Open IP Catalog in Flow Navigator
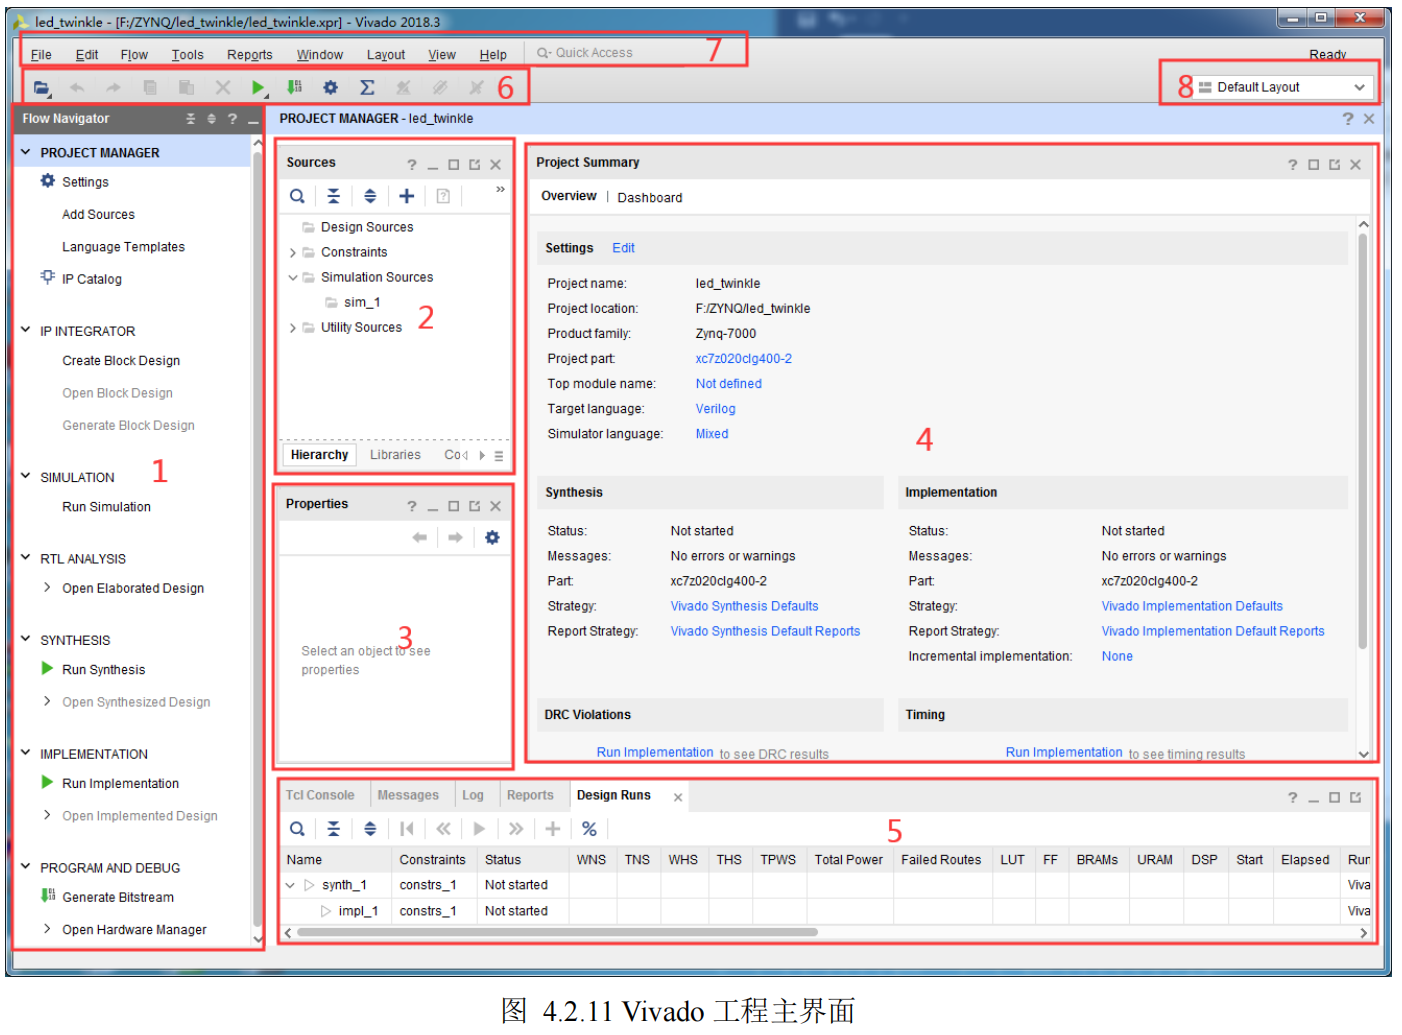Screen dimensions: 1402x1035 91,279
